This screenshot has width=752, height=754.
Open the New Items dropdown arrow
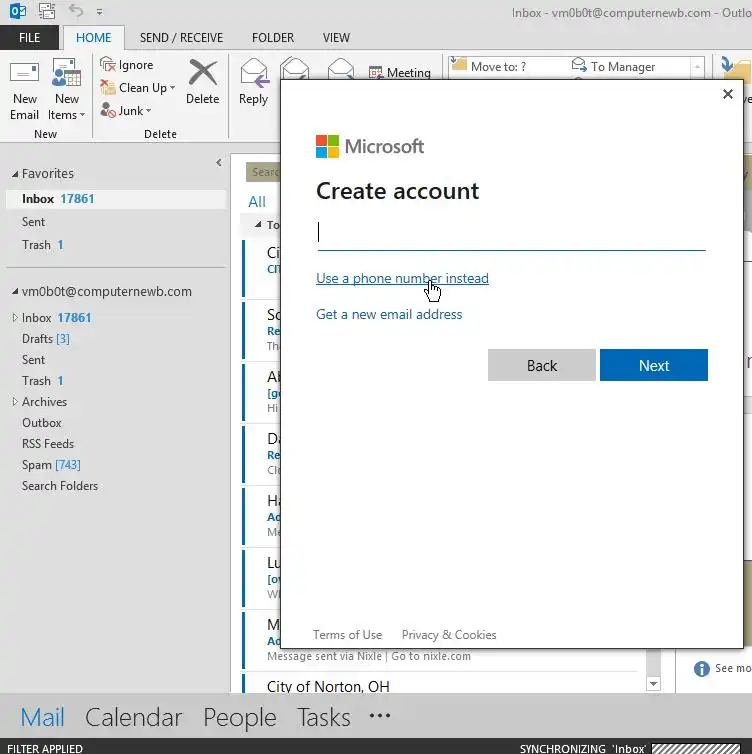pos(82,115)
